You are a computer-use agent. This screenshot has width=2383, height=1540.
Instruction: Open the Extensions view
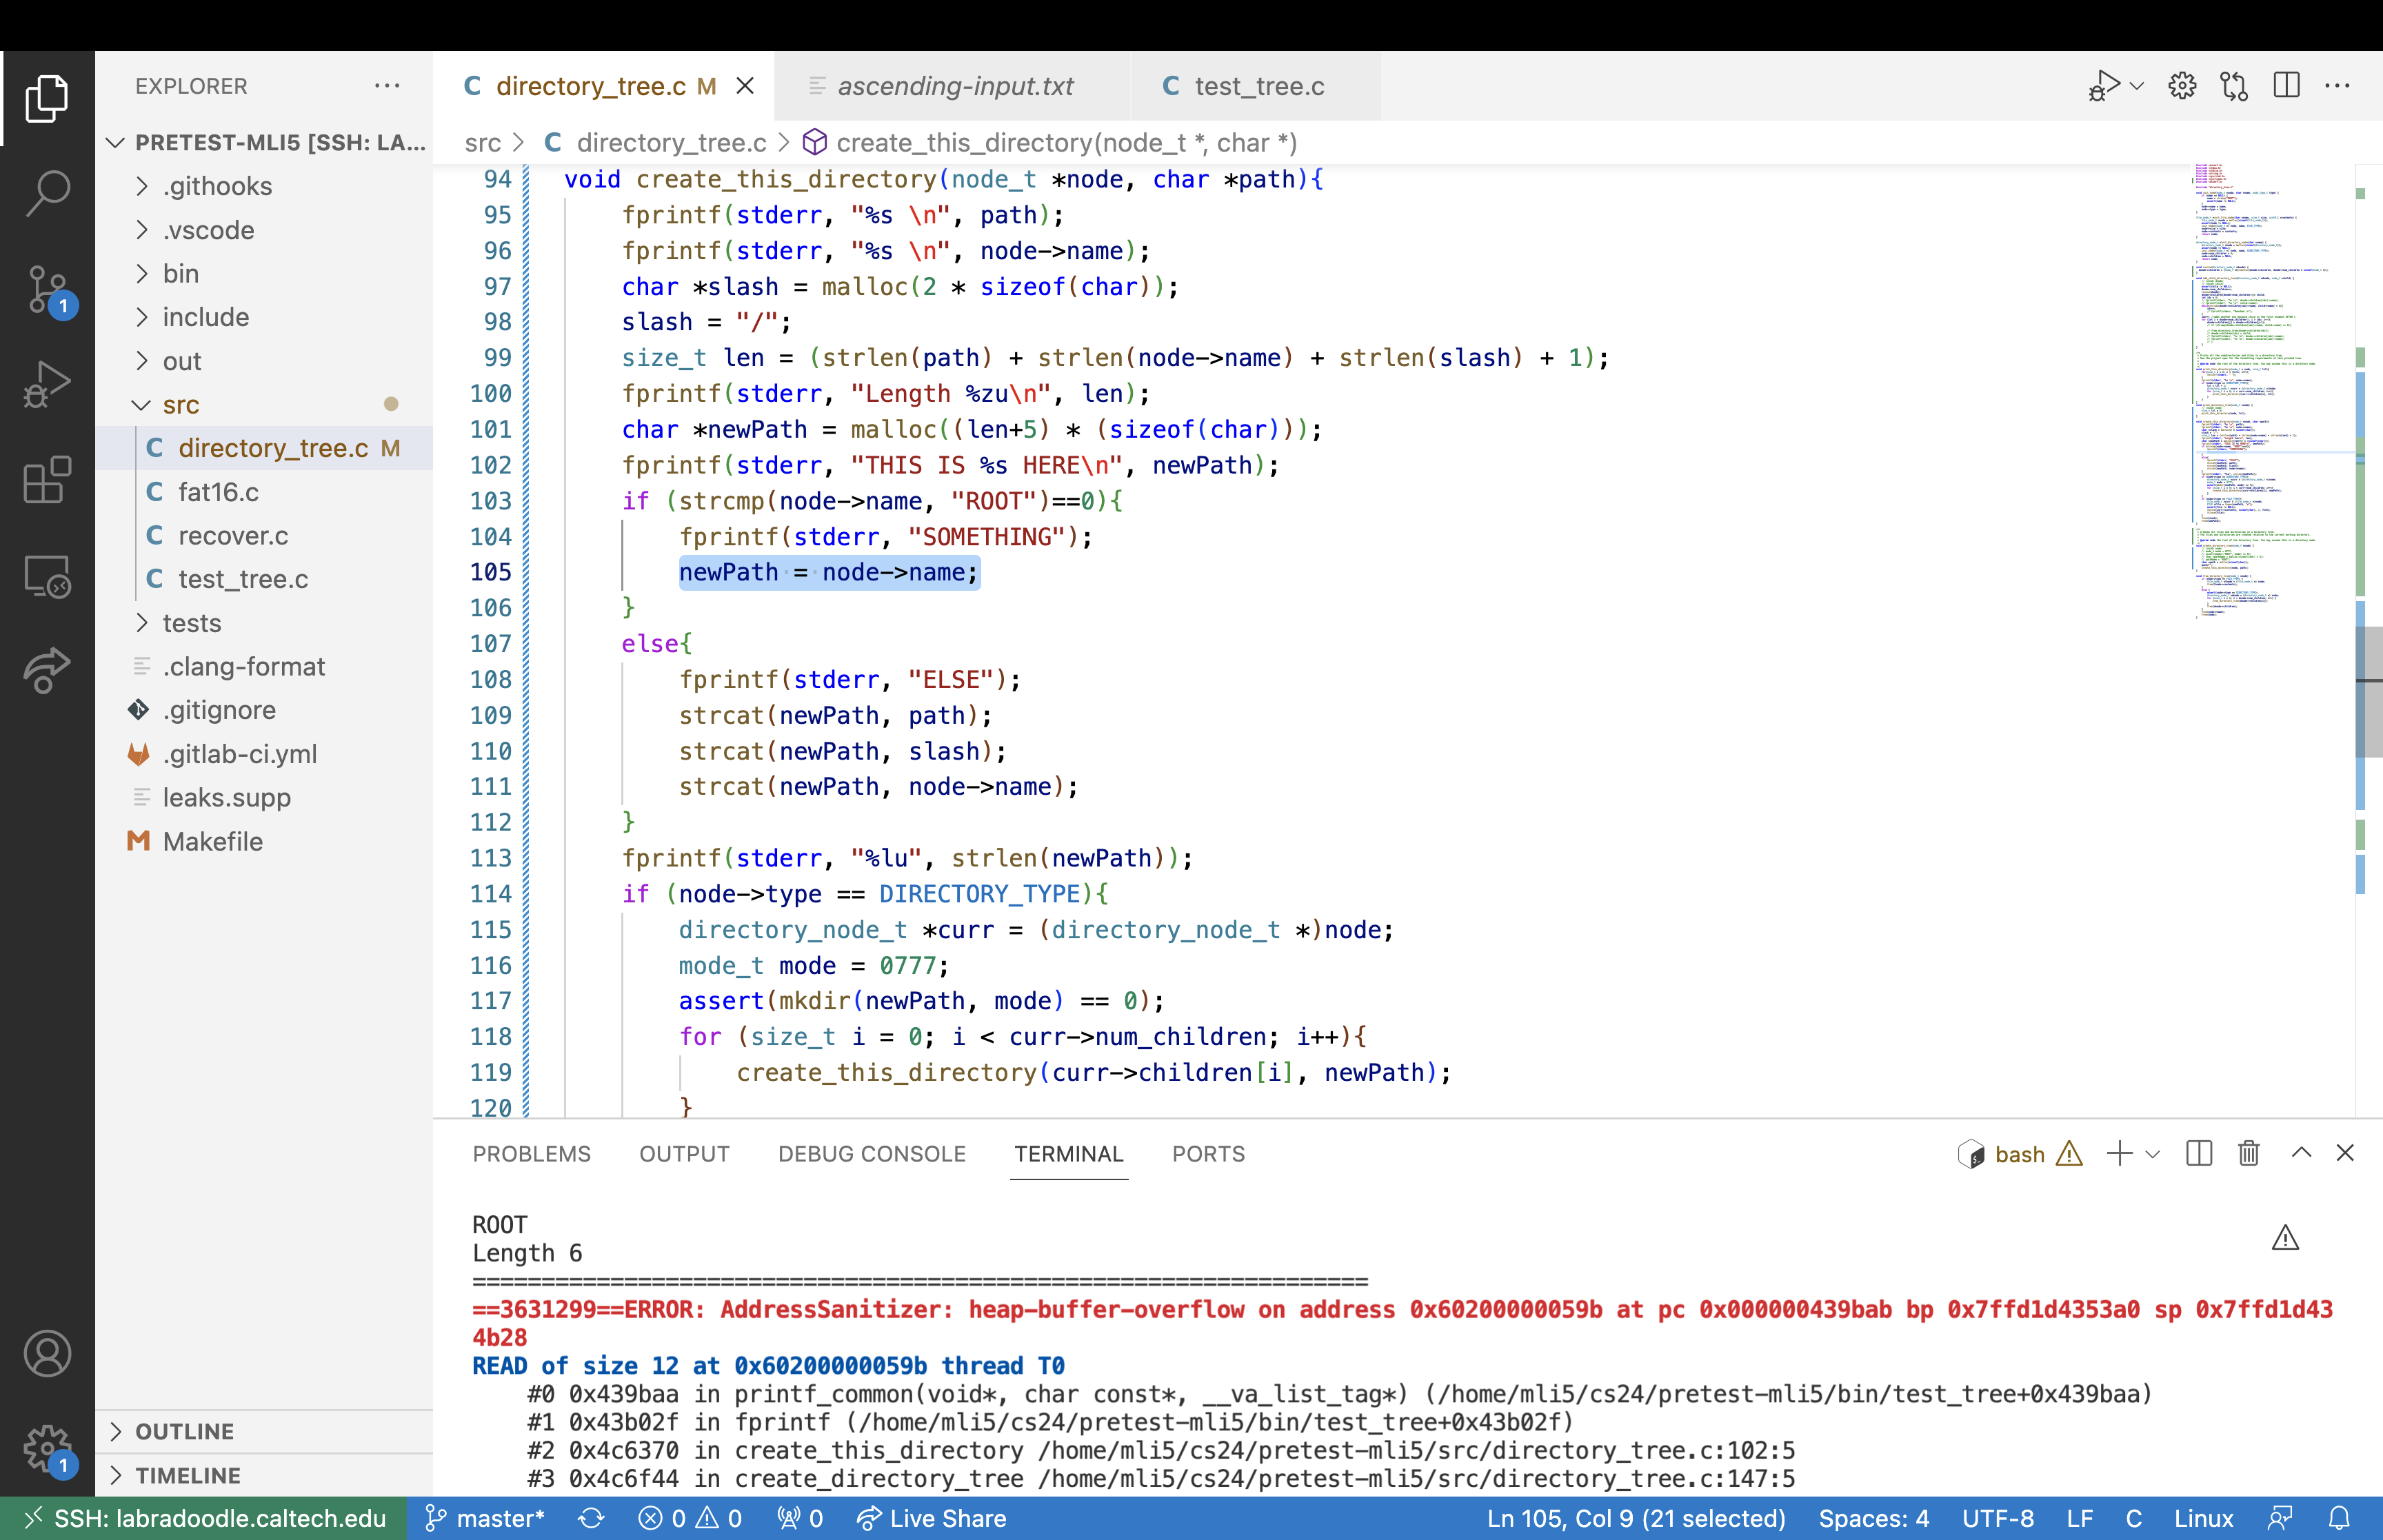(47, 481)
